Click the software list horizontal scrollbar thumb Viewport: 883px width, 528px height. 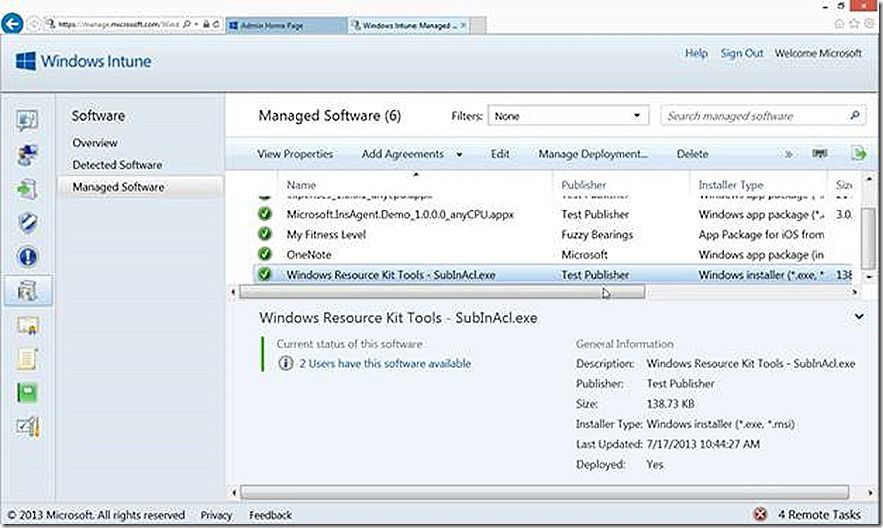[442, 292]
